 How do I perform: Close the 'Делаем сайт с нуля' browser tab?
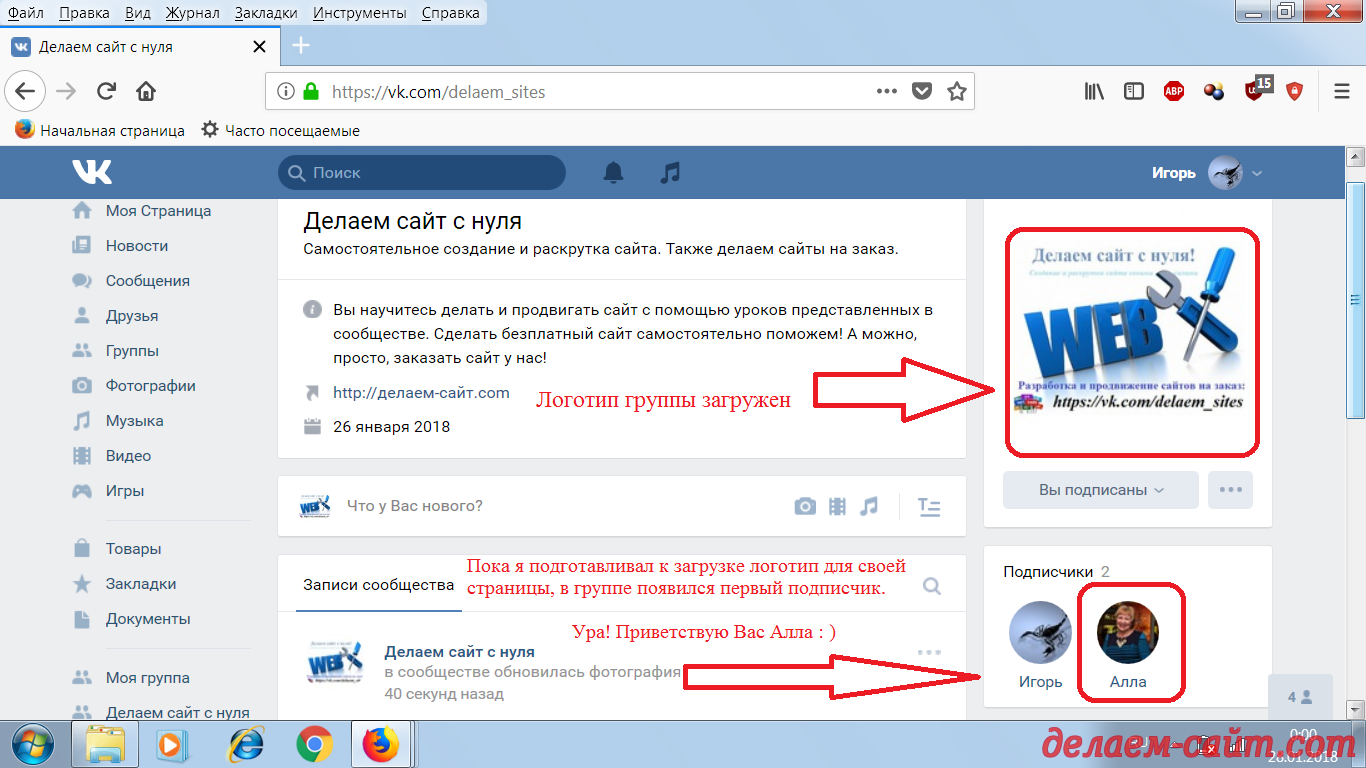pos(260,47)
